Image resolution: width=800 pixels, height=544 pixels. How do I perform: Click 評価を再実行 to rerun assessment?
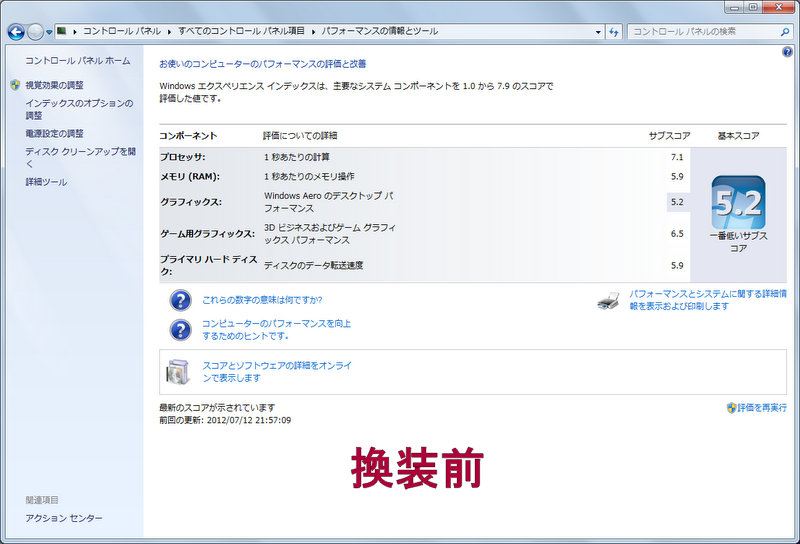coord(762,408)
